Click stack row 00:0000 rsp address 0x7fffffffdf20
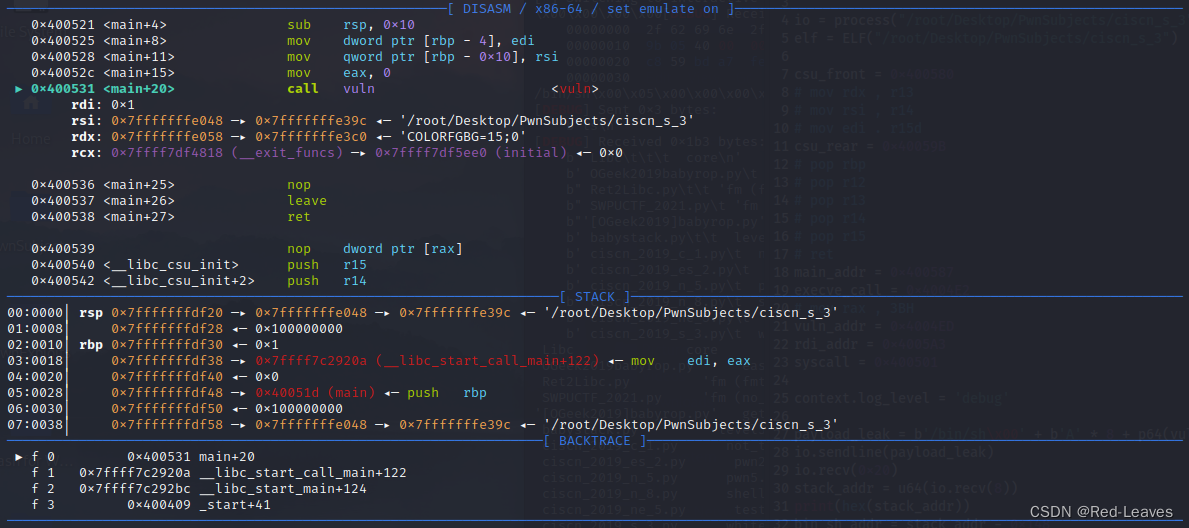 [x=174, y=312]
